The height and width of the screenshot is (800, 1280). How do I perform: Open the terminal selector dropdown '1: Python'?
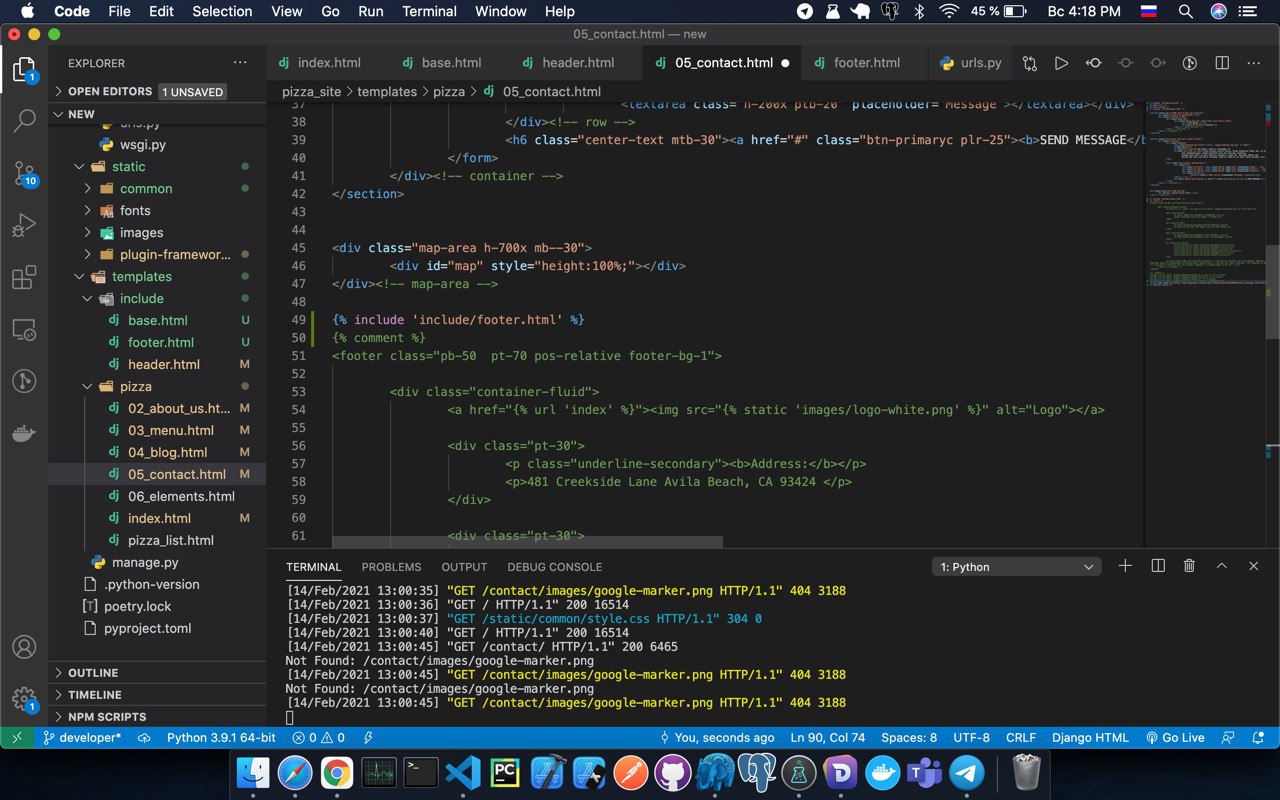pyautogui.click(x=1016, y=567)
